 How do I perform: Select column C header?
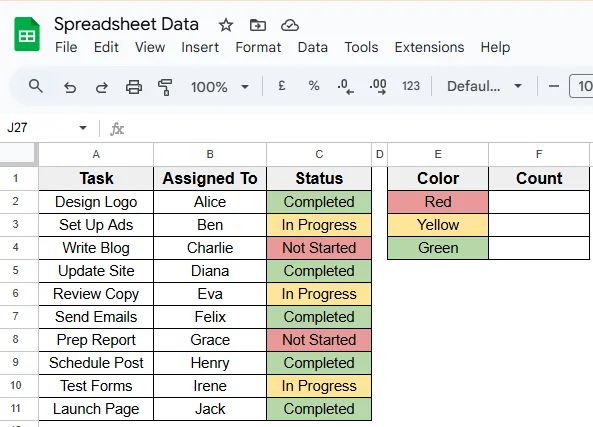tap(319, 154)
